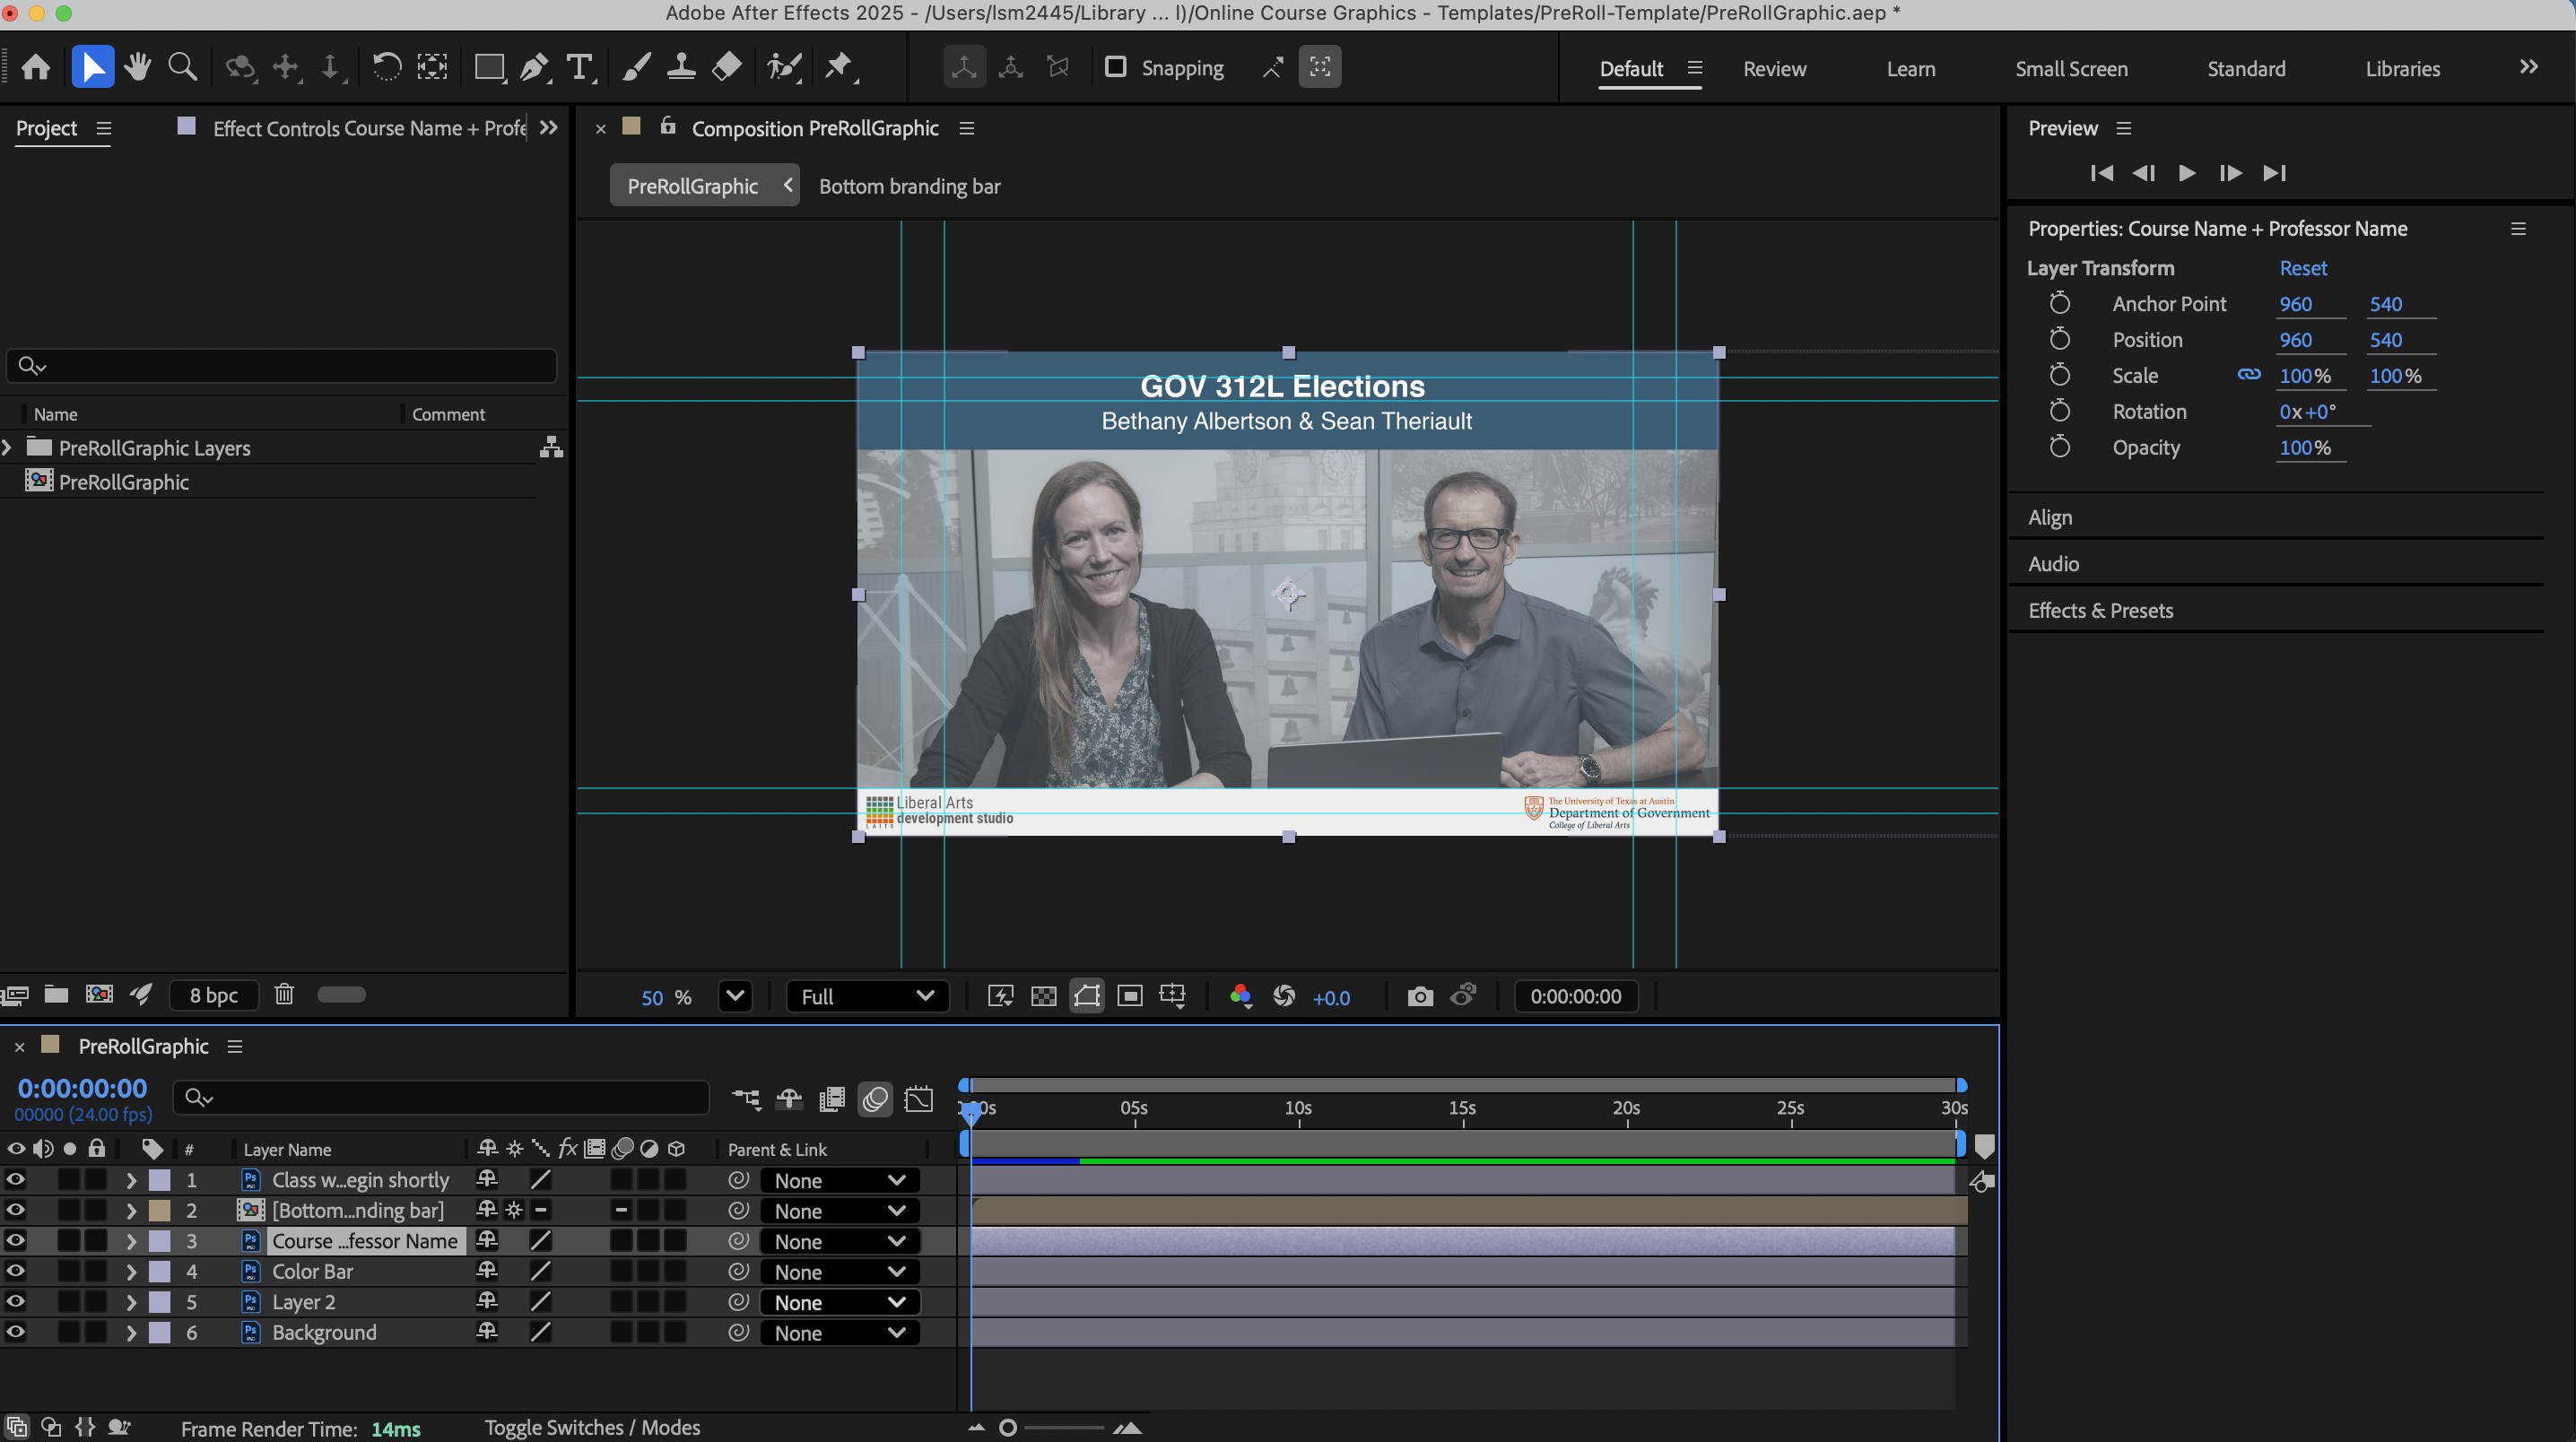Toggle transparency grid in composition viewer
Screen dimensions: 2576x1442
[1043, 996]
